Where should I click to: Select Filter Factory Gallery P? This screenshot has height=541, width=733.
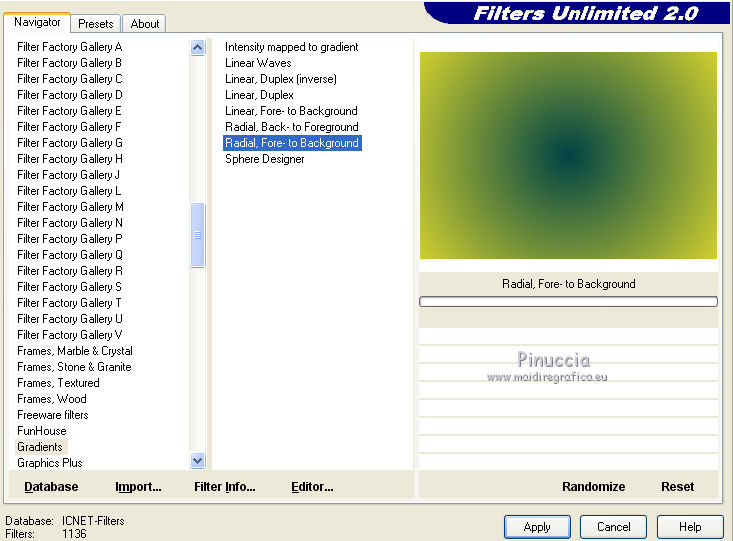70,239
